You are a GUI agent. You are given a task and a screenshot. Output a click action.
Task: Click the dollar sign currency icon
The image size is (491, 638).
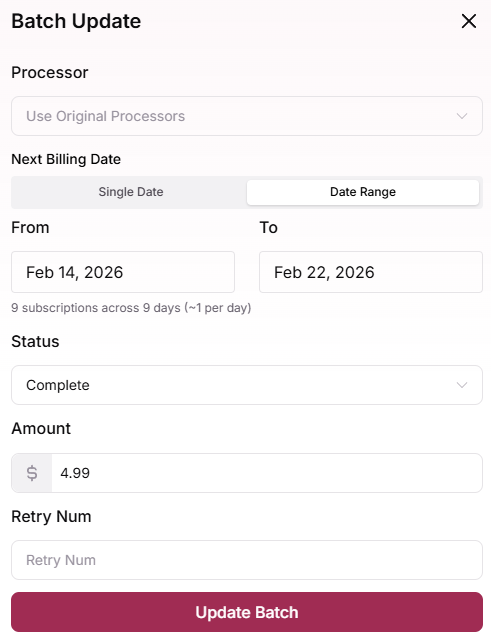click(x=32, y=473)
